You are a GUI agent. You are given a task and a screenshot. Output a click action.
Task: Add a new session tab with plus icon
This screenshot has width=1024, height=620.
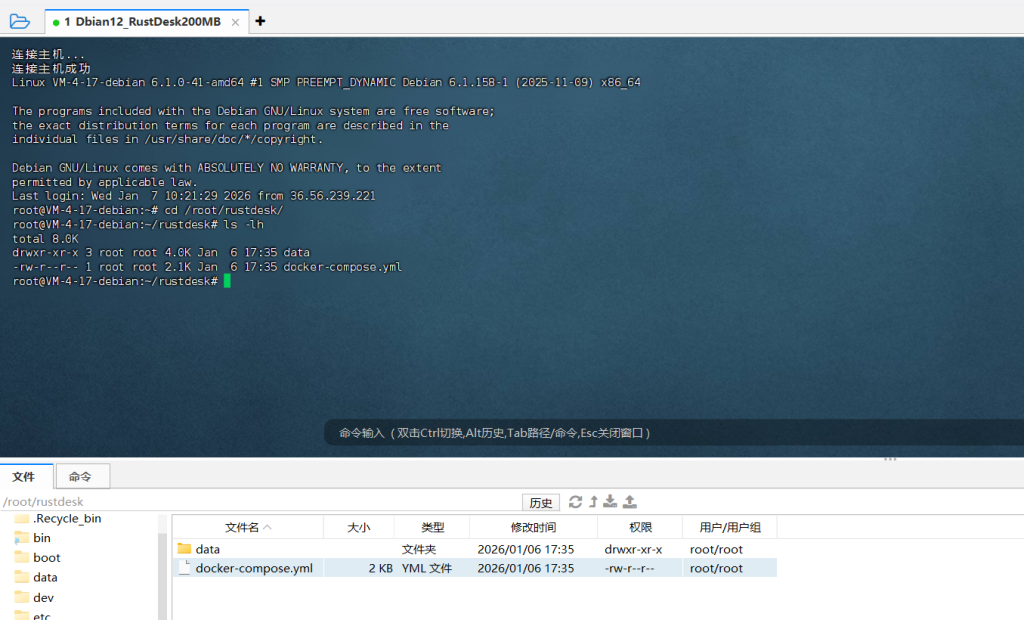260,21
